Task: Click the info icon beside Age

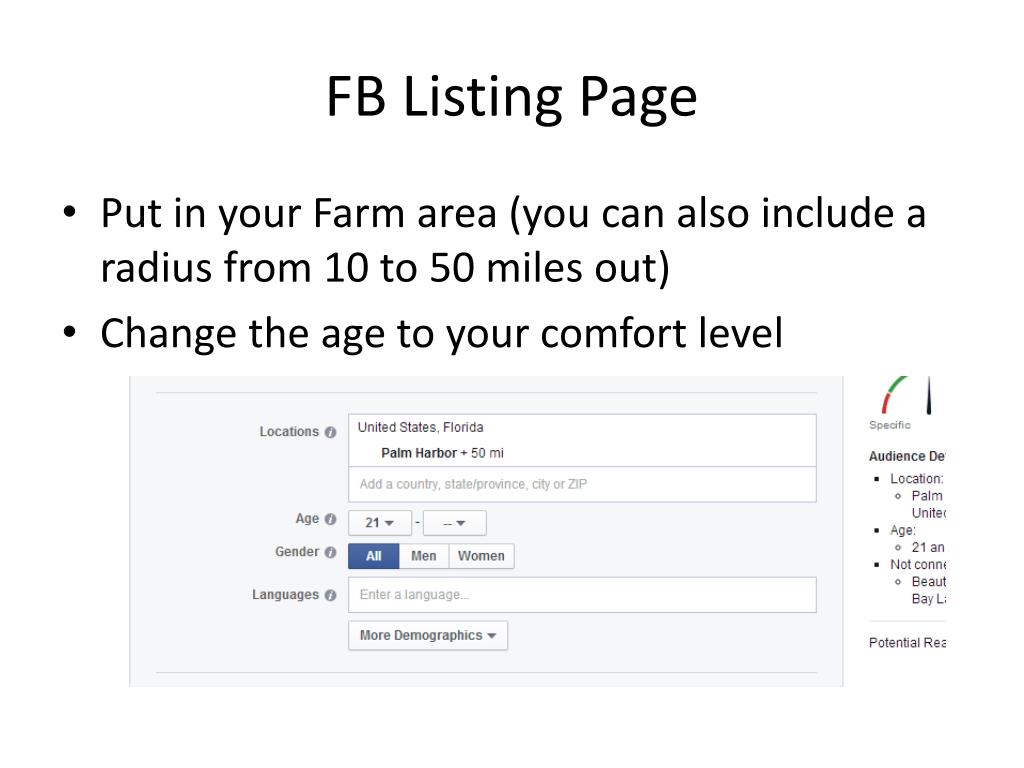Action: 330,519
